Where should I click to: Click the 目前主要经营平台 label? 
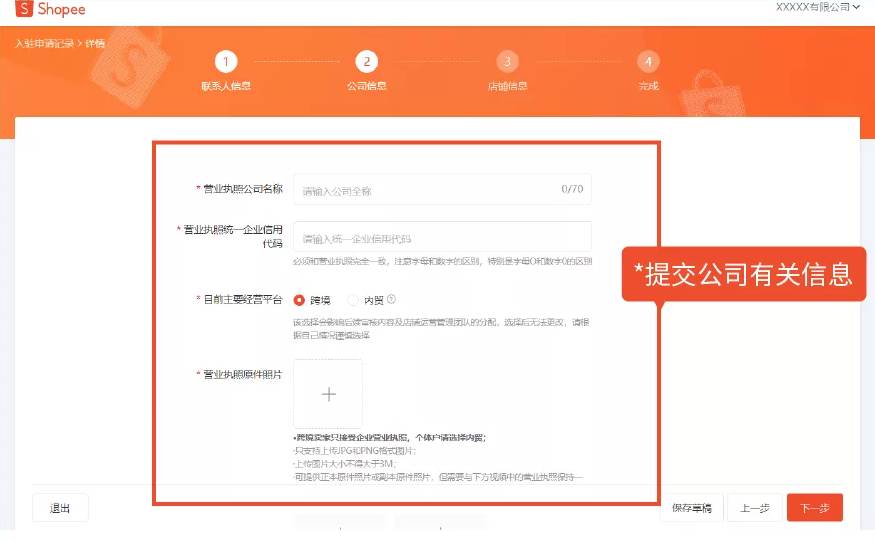(242, 299)
